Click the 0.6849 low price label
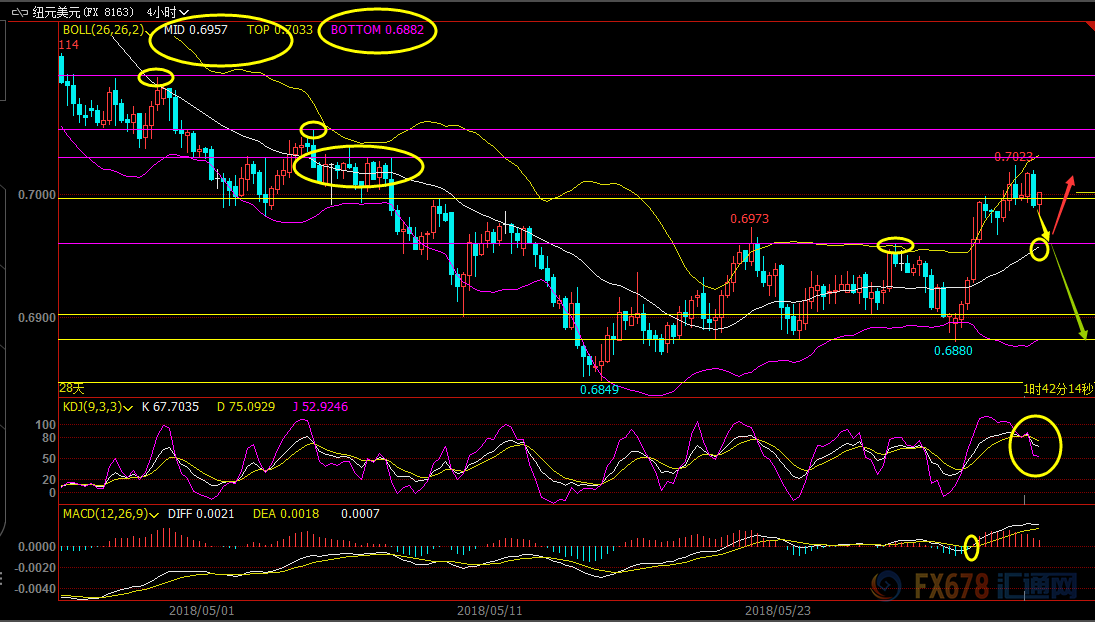This screenshot has height=622, width=1095. (599, 389)
